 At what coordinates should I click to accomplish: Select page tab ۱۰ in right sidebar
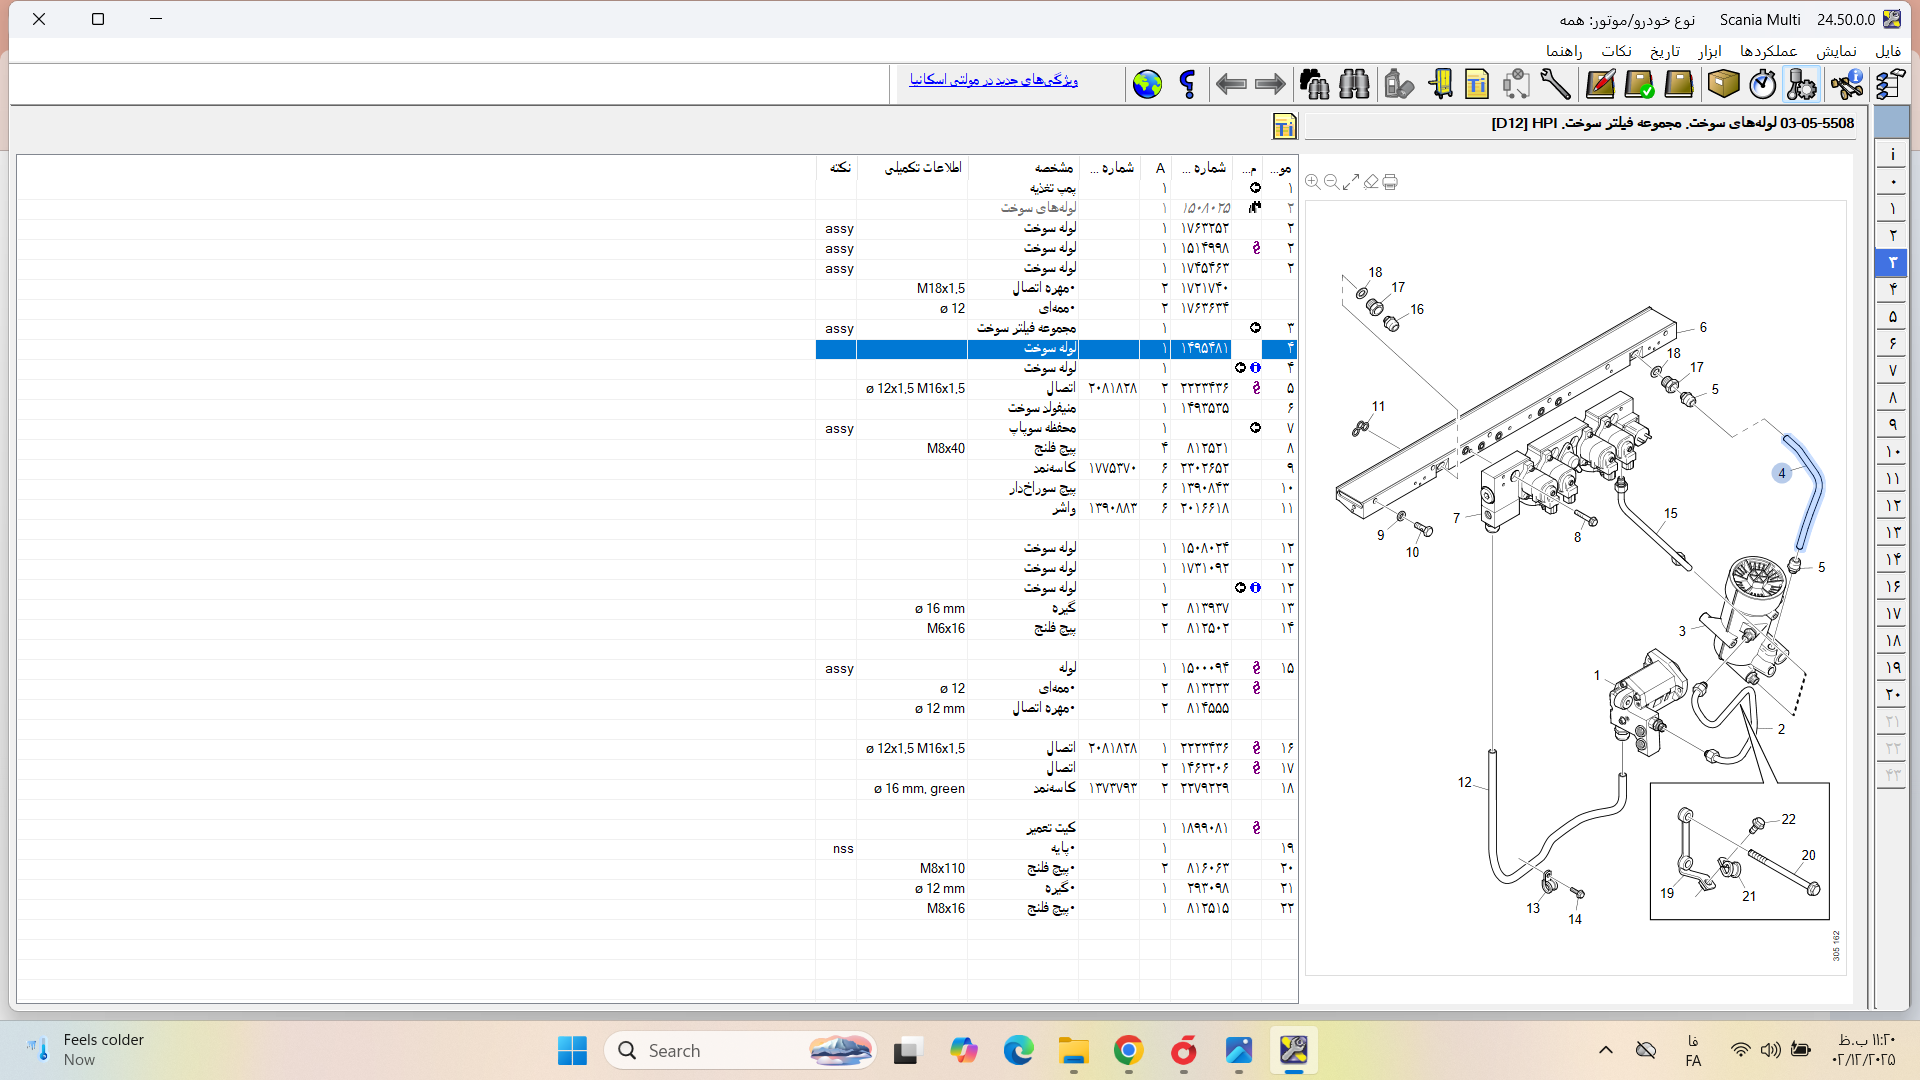click(1891, 452)
